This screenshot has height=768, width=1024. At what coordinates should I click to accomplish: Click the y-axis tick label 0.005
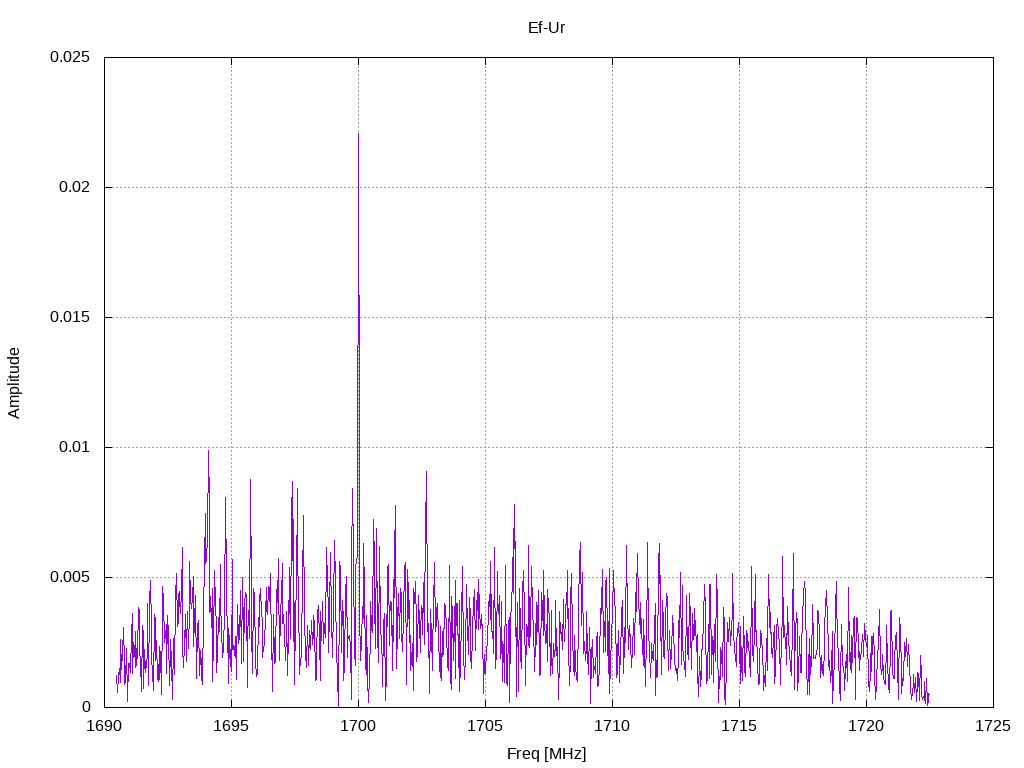(x=70, y=577)
